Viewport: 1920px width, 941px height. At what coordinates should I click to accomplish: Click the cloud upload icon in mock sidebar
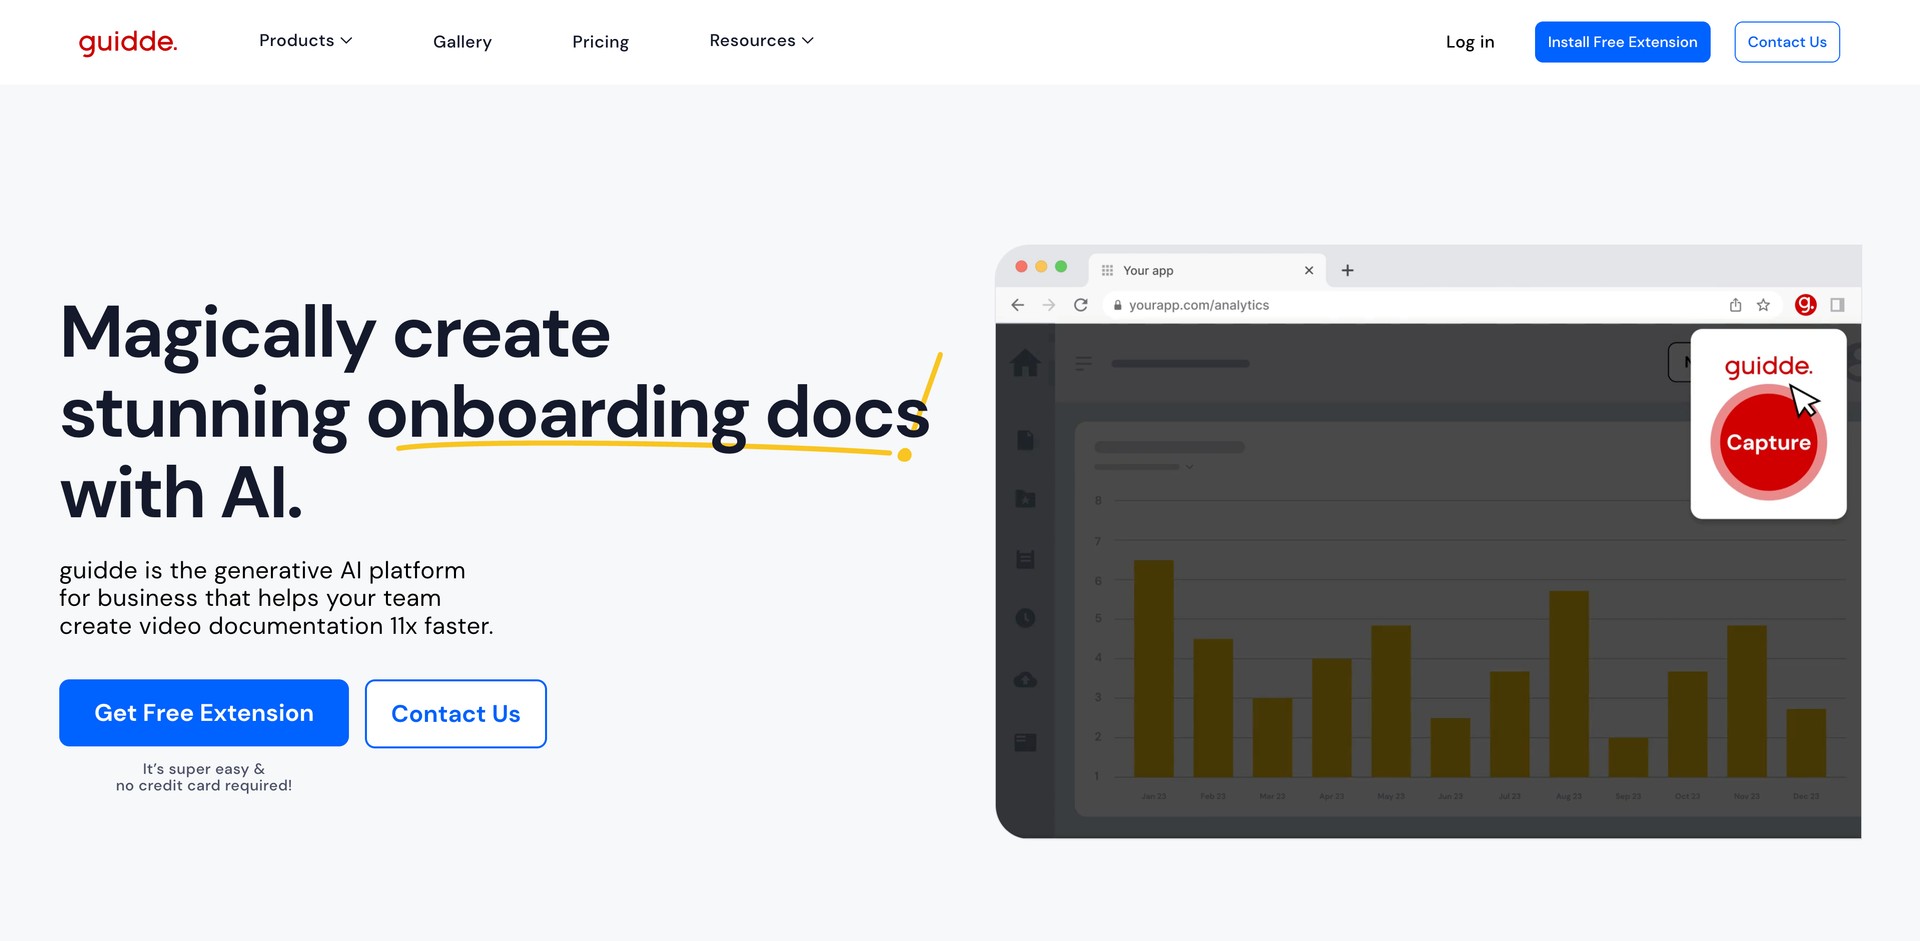pos(1025,680)
